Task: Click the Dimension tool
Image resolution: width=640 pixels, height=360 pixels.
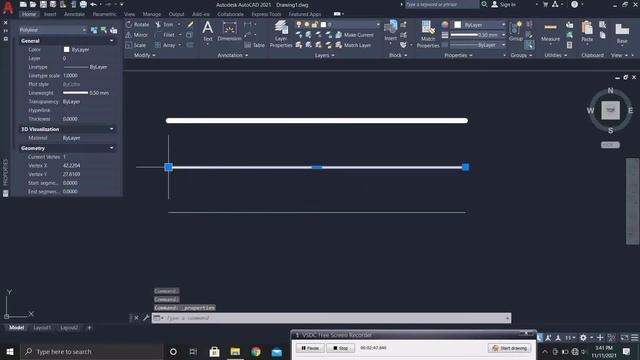Action: 229,31
